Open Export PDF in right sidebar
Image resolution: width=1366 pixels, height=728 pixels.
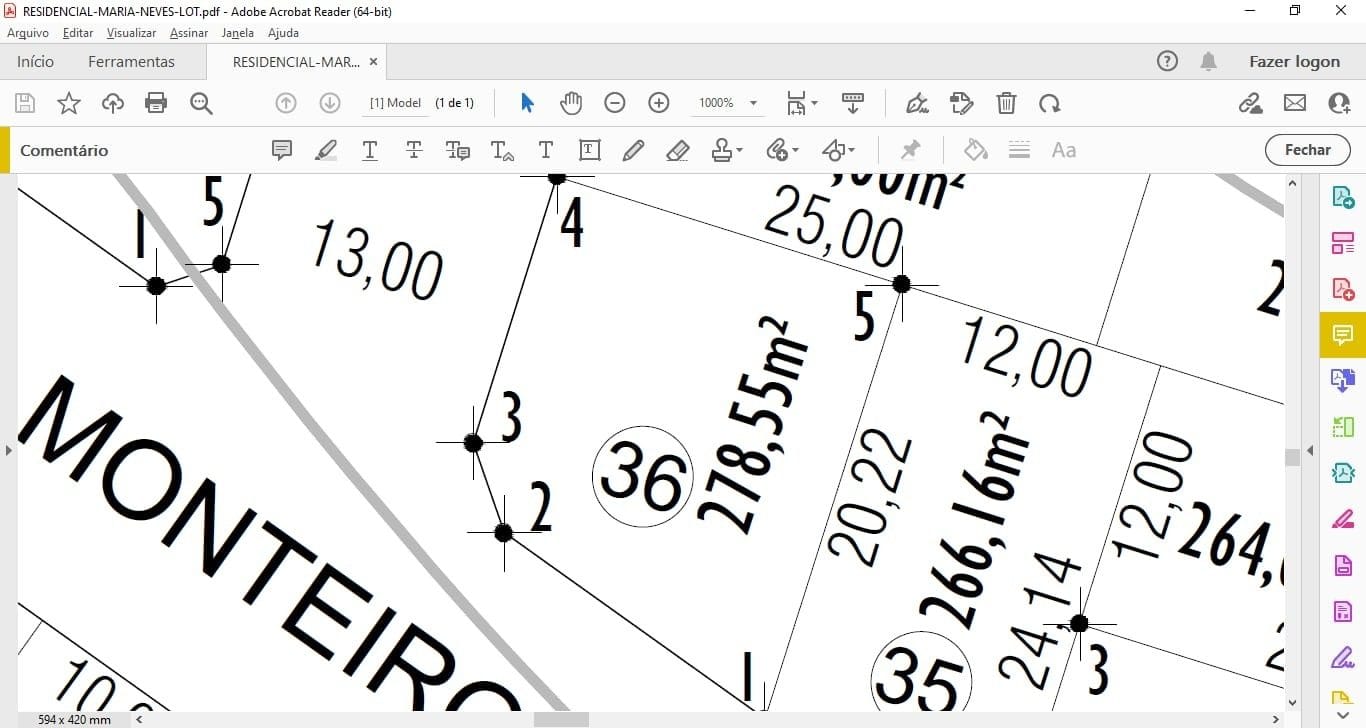(x=1342, y=197)
